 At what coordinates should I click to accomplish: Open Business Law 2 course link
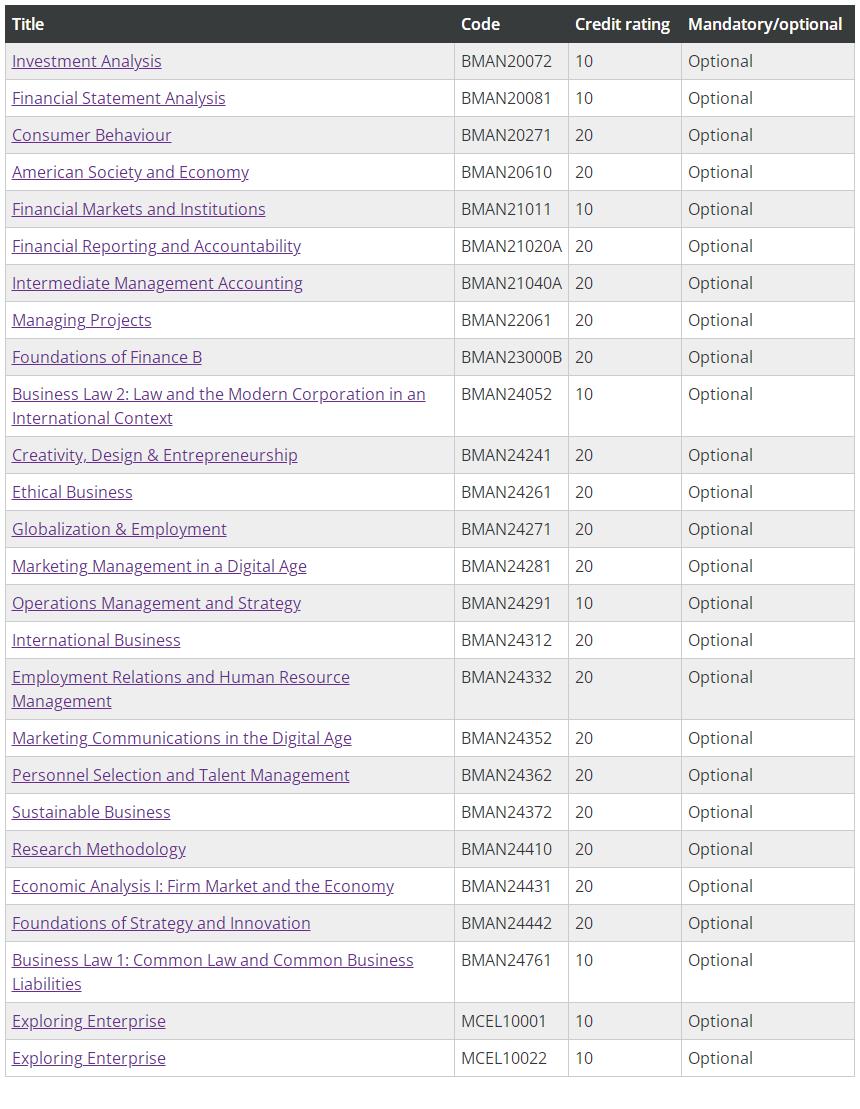click(x=219, y=406)
